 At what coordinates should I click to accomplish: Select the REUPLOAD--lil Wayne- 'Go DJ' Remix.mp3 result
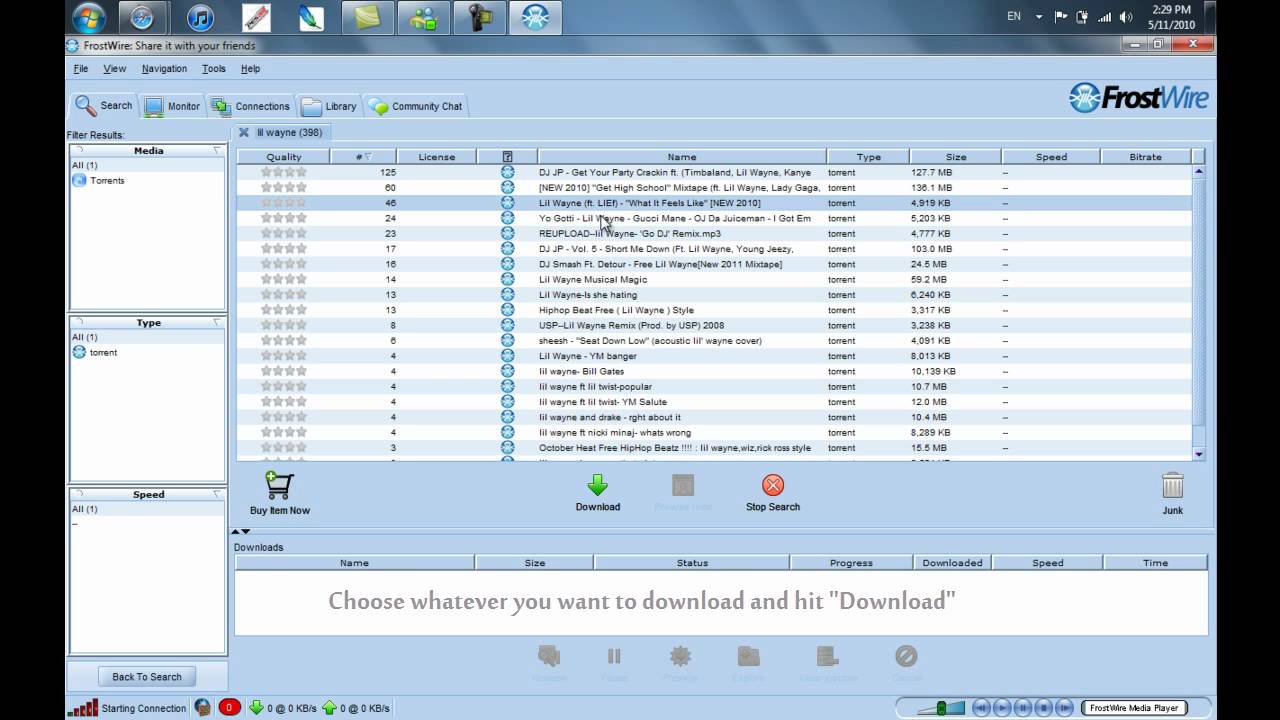[x=714, y=233]
